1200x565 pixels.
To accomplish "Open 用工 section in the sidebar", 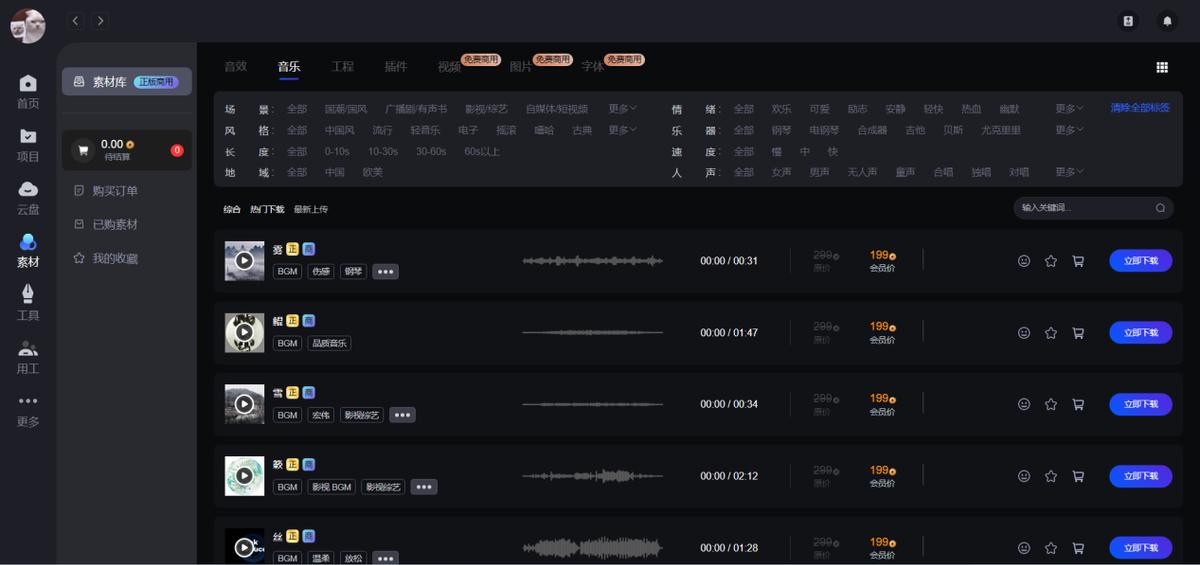I will 28,357.
